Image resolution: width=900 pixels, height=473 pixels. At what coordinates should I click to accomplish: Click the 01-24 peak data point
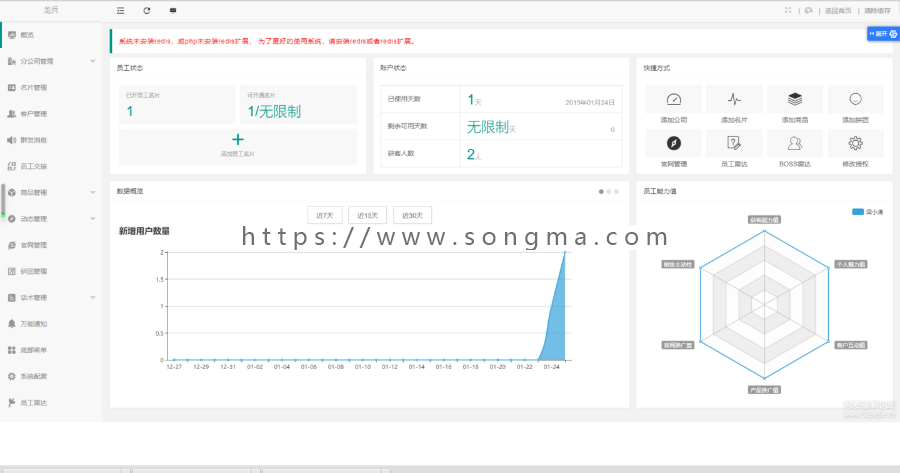coord(565,253)
